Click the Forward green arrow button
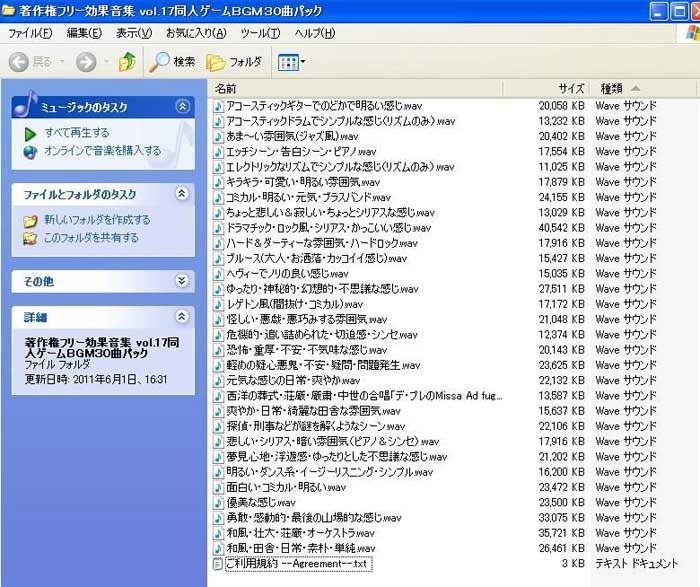This screenshot has height=587, width=700. [x=86, y=62]
